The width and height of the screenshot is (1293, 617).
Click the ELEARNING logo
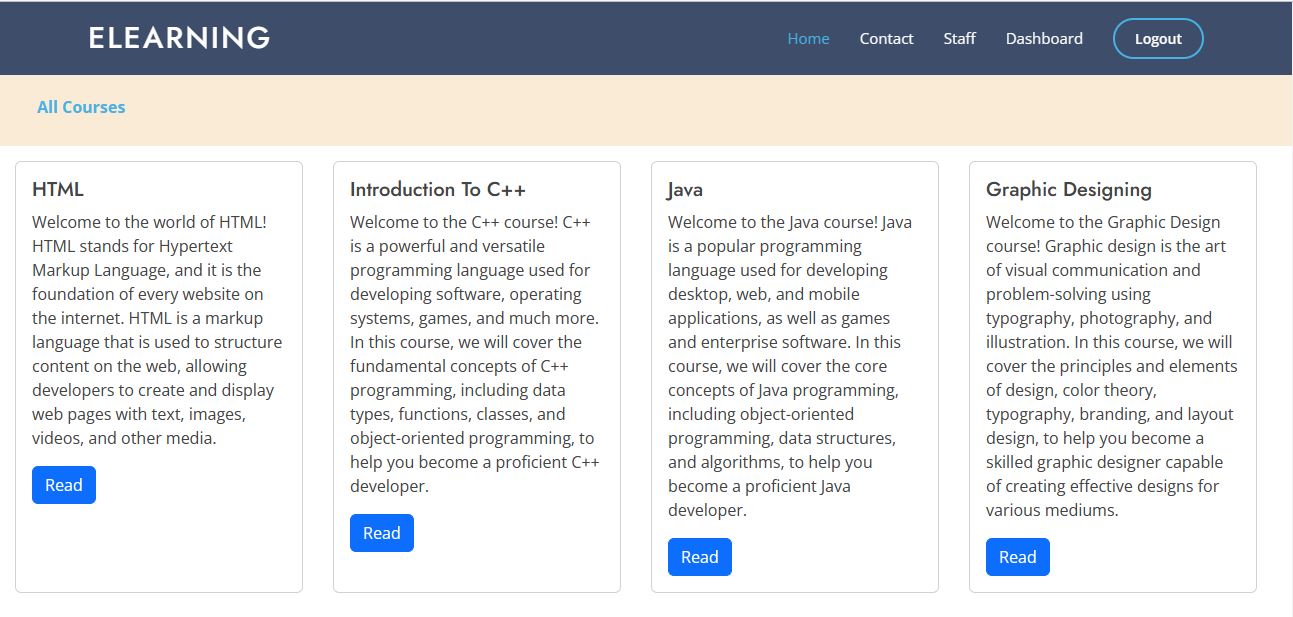click(178, 37)
